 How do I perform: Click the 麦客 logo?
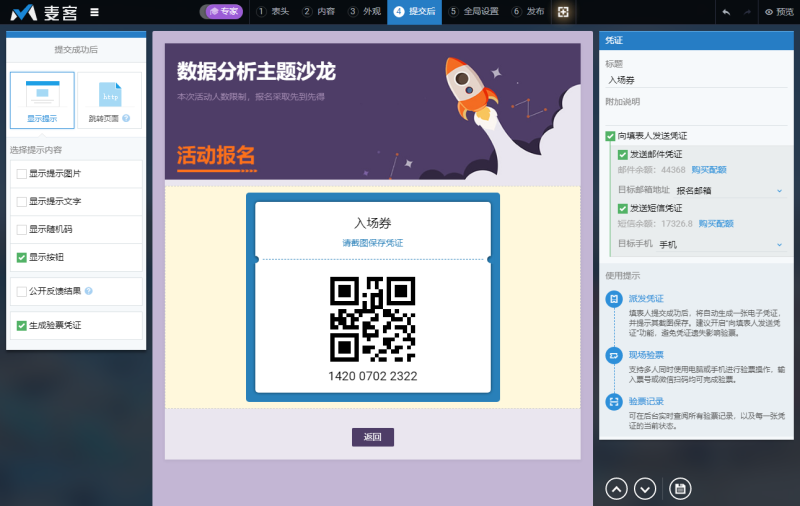(x=44, y=12)
